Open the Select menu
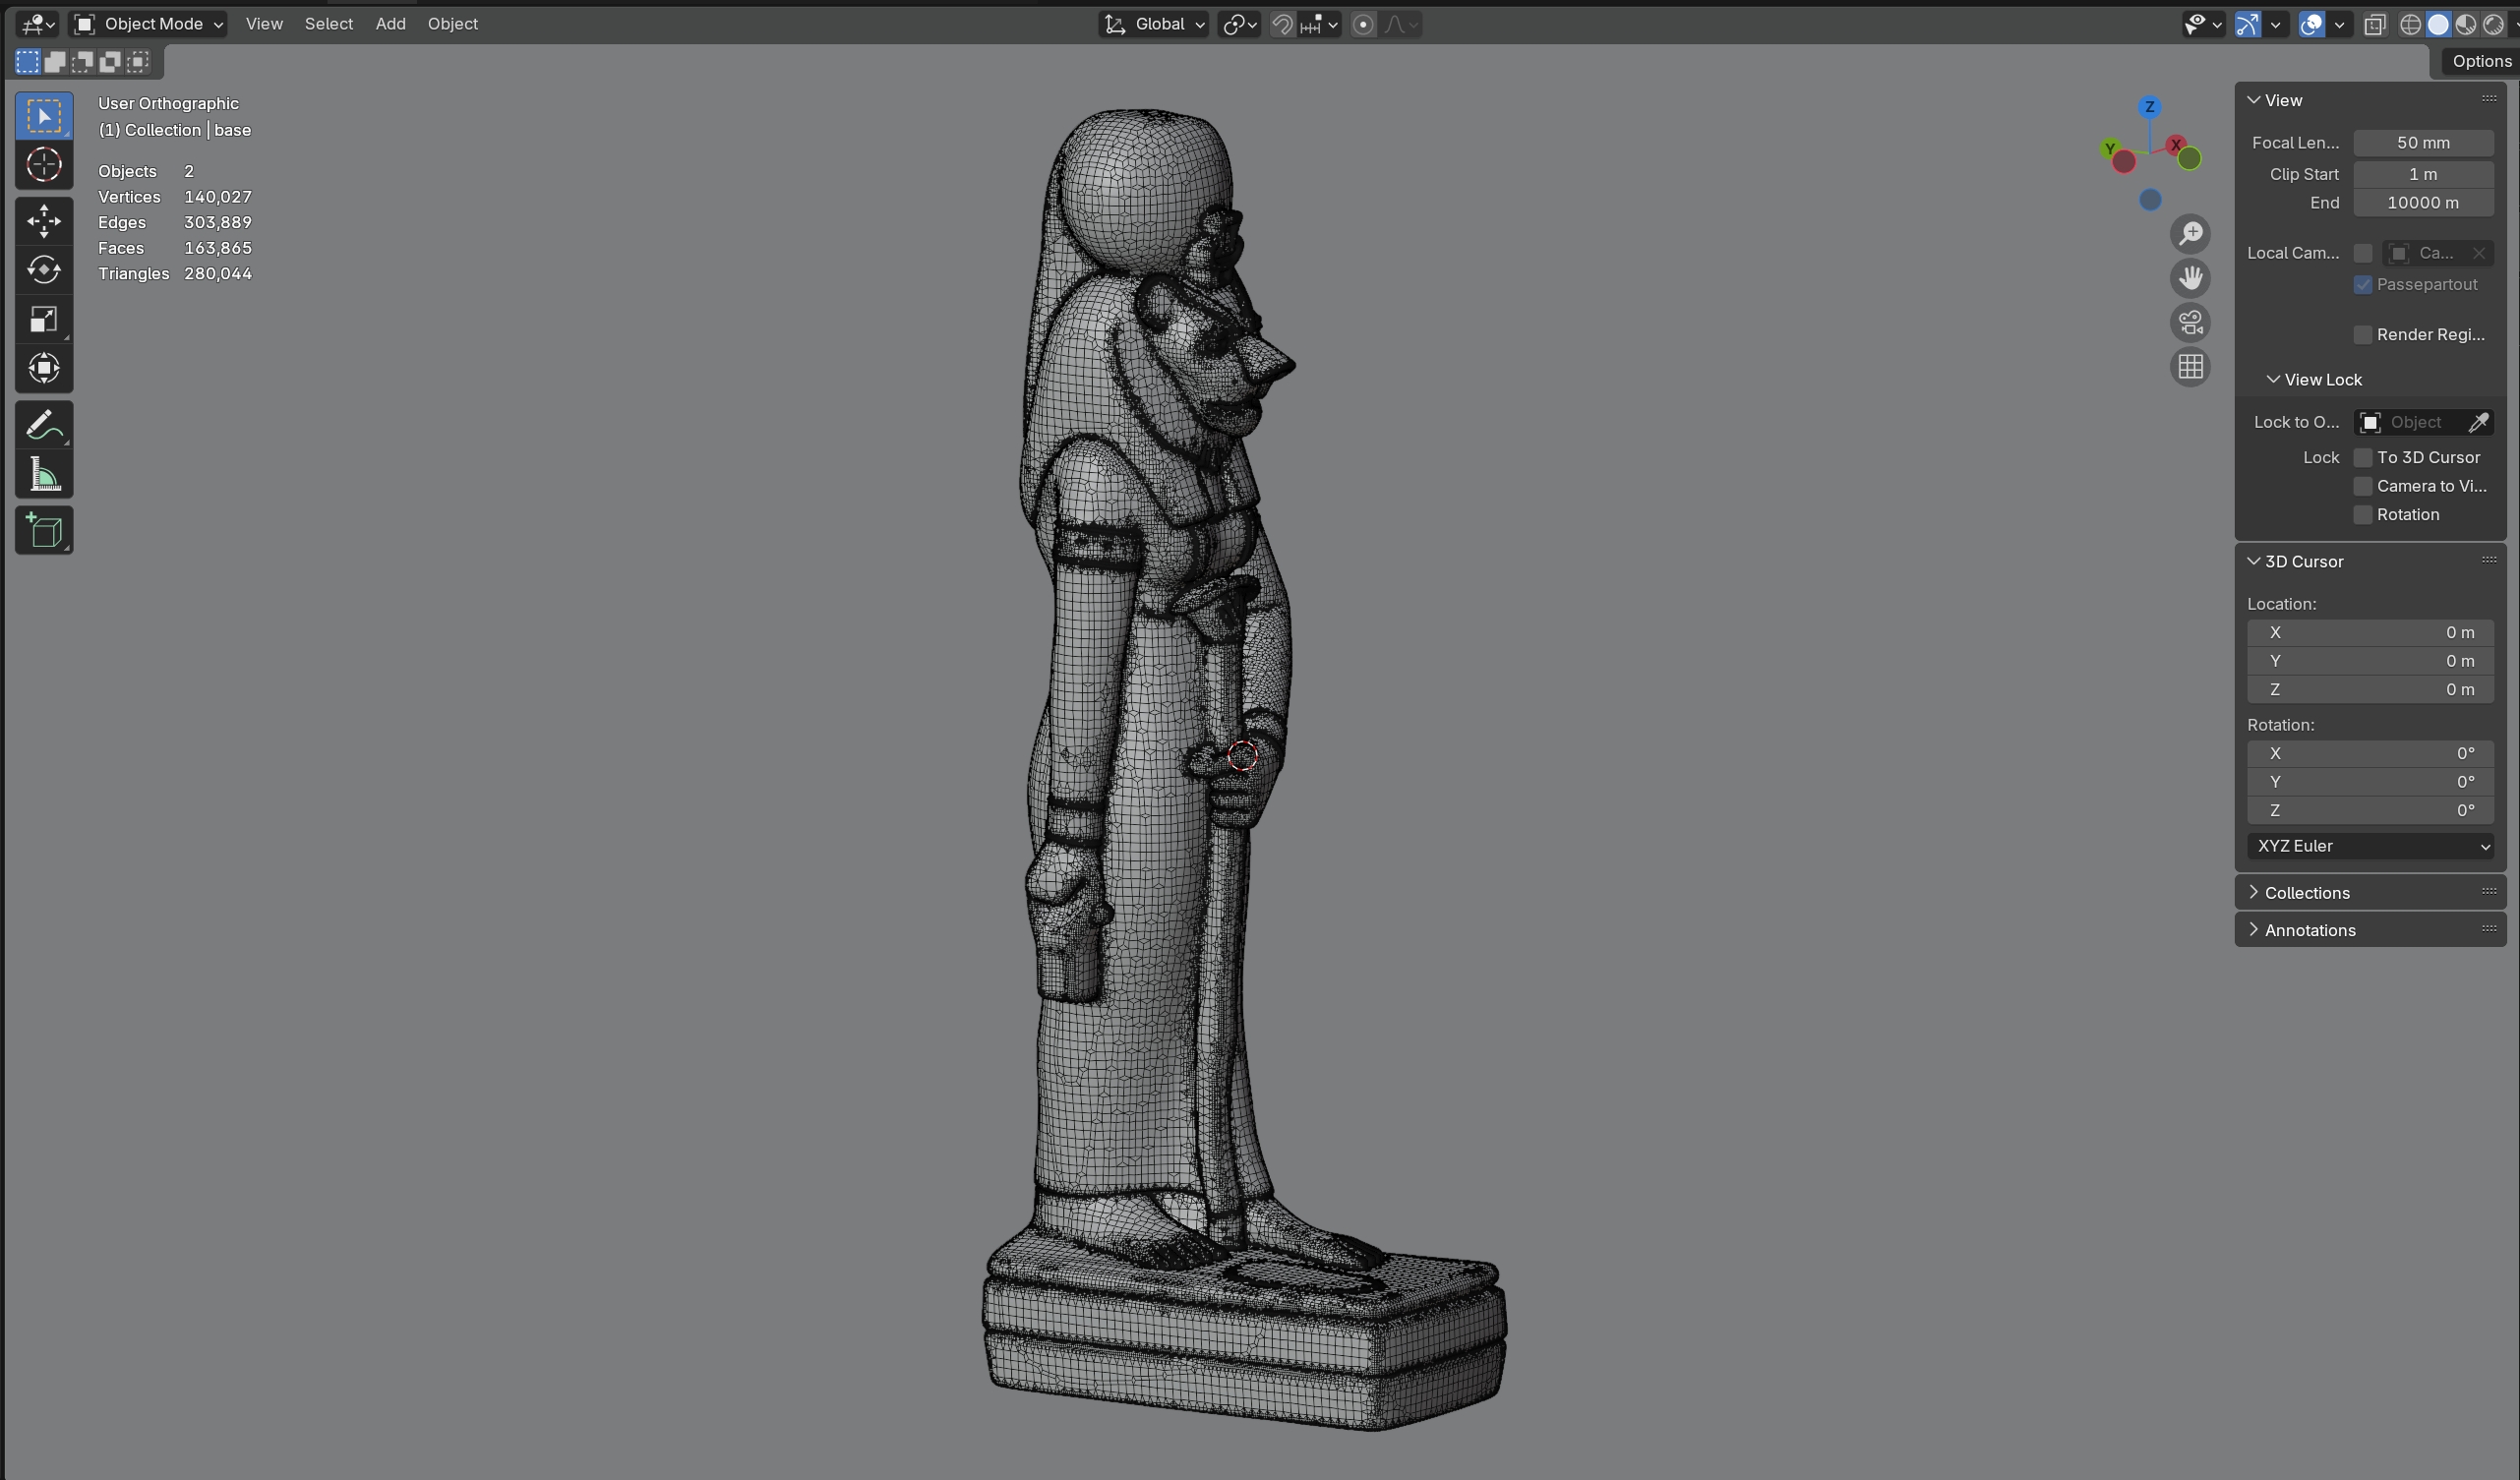This screenshot has width=2520, height=1480. 328,24
